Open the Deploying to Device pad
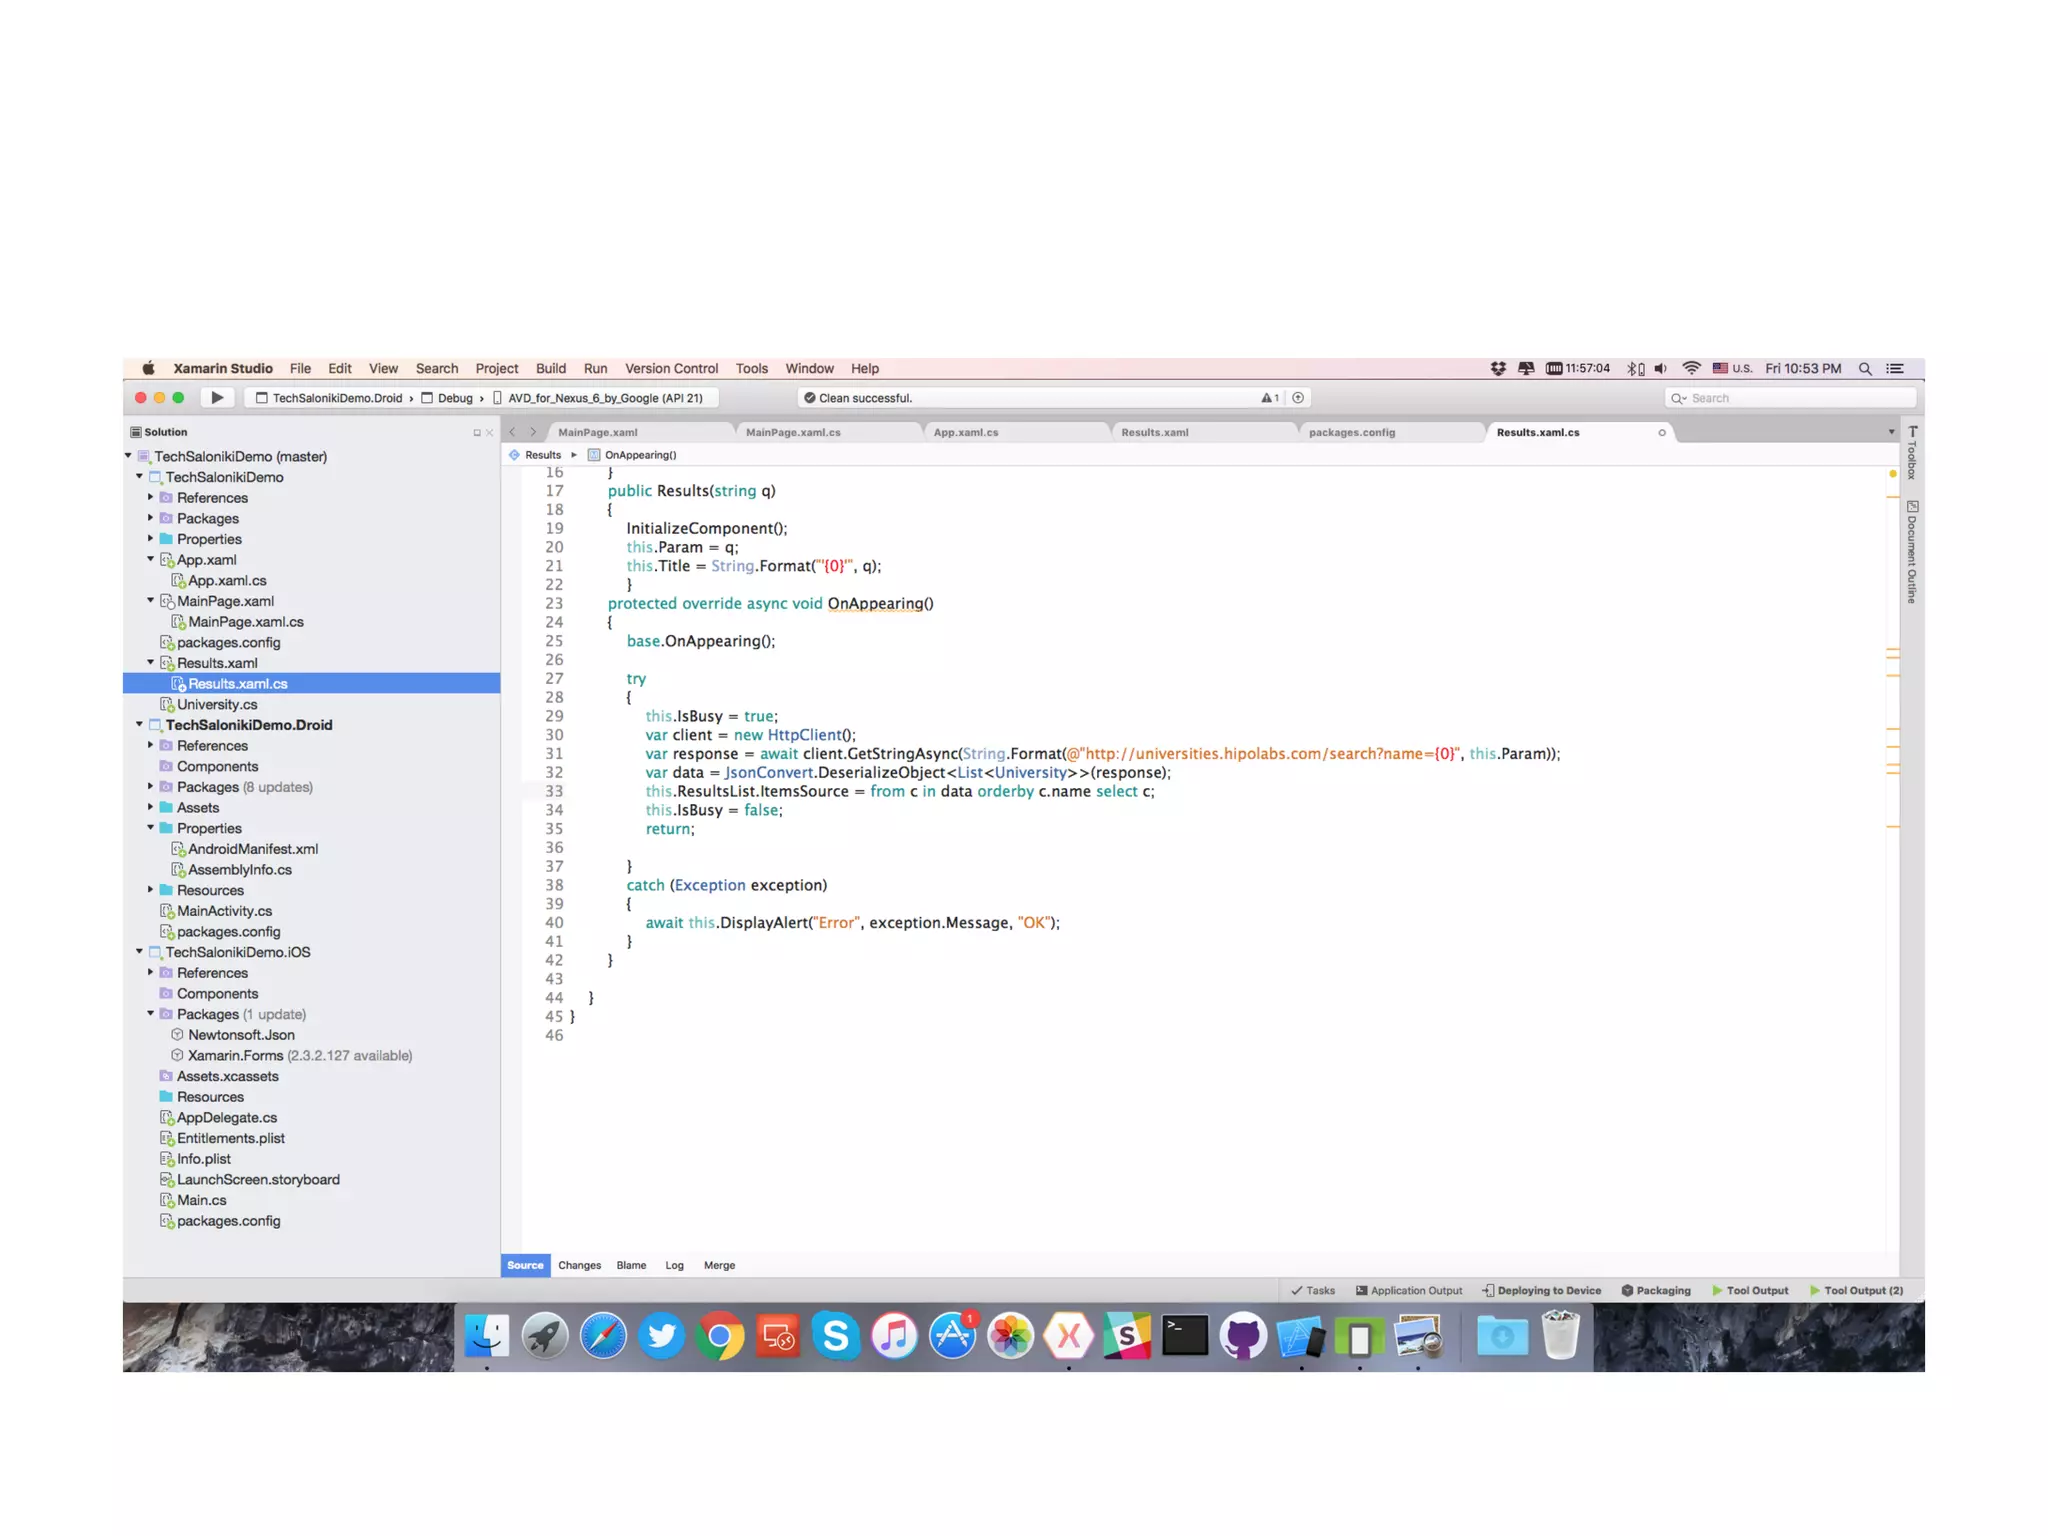 pos(1541,1290)
